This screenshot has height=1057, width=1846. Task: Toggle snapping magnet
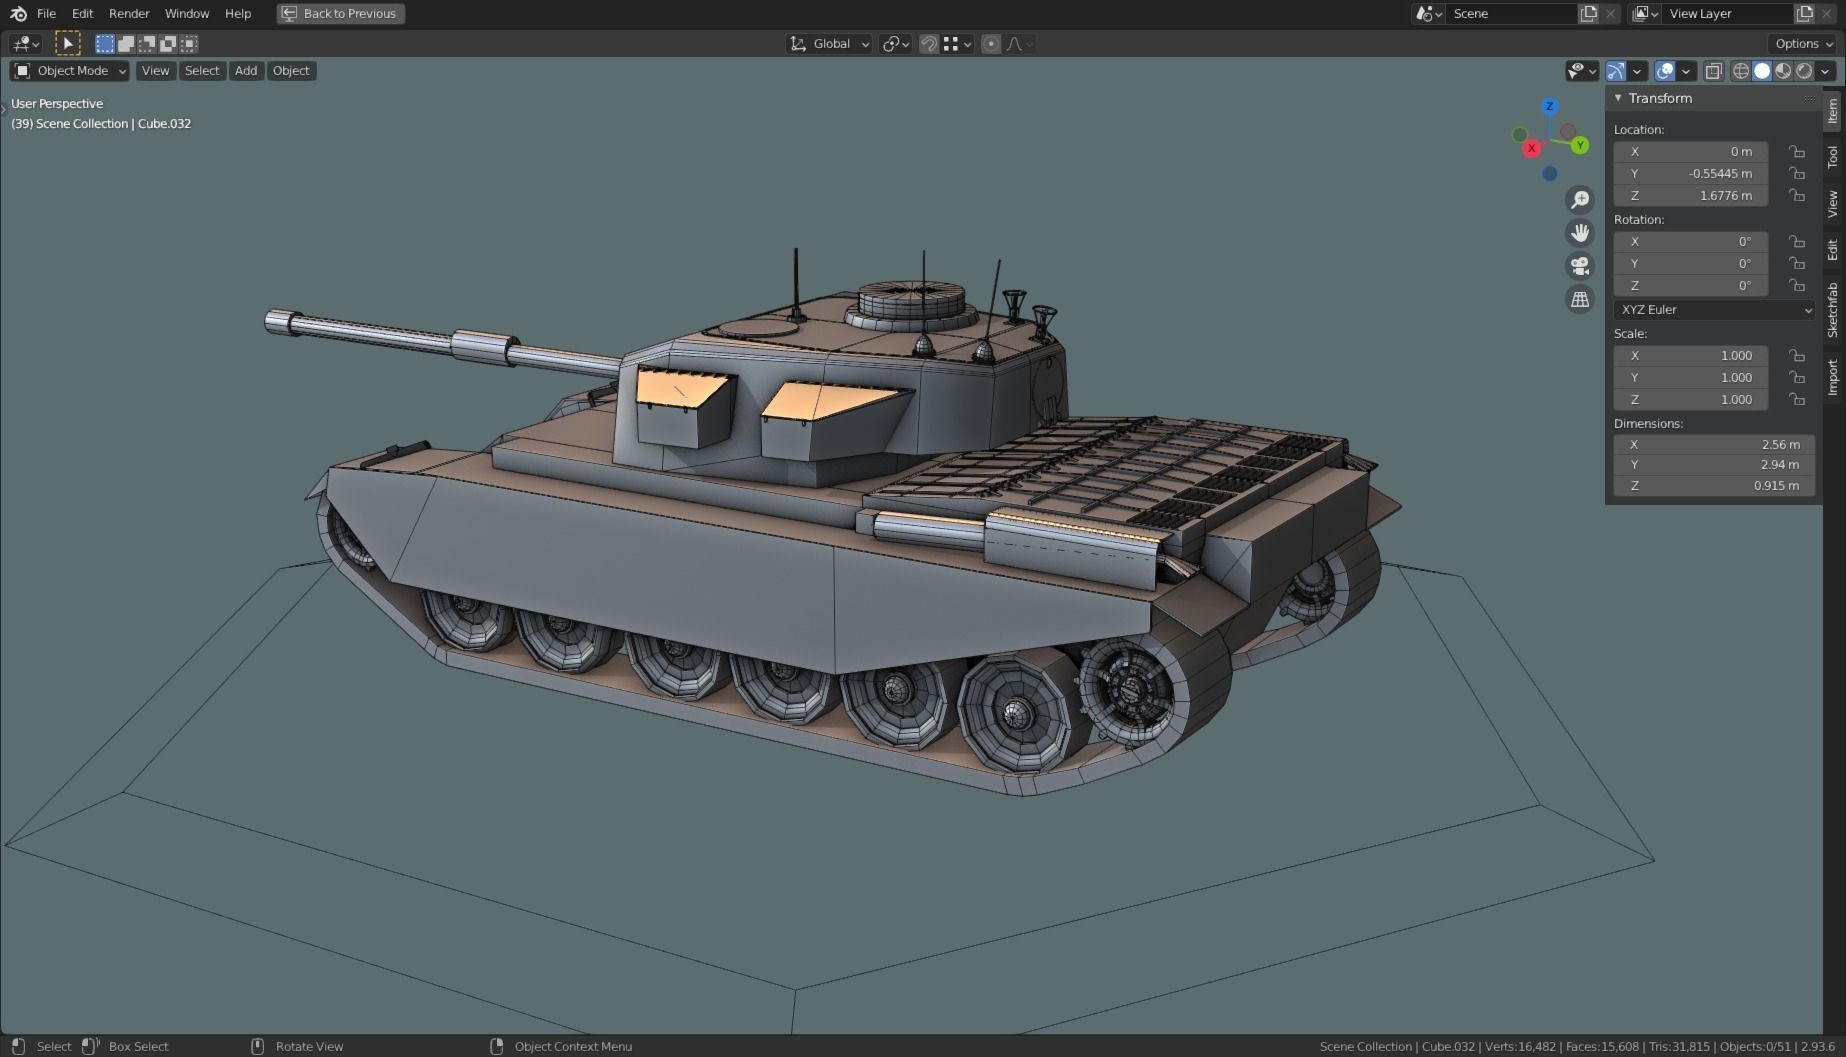click(x=929, y=44)
